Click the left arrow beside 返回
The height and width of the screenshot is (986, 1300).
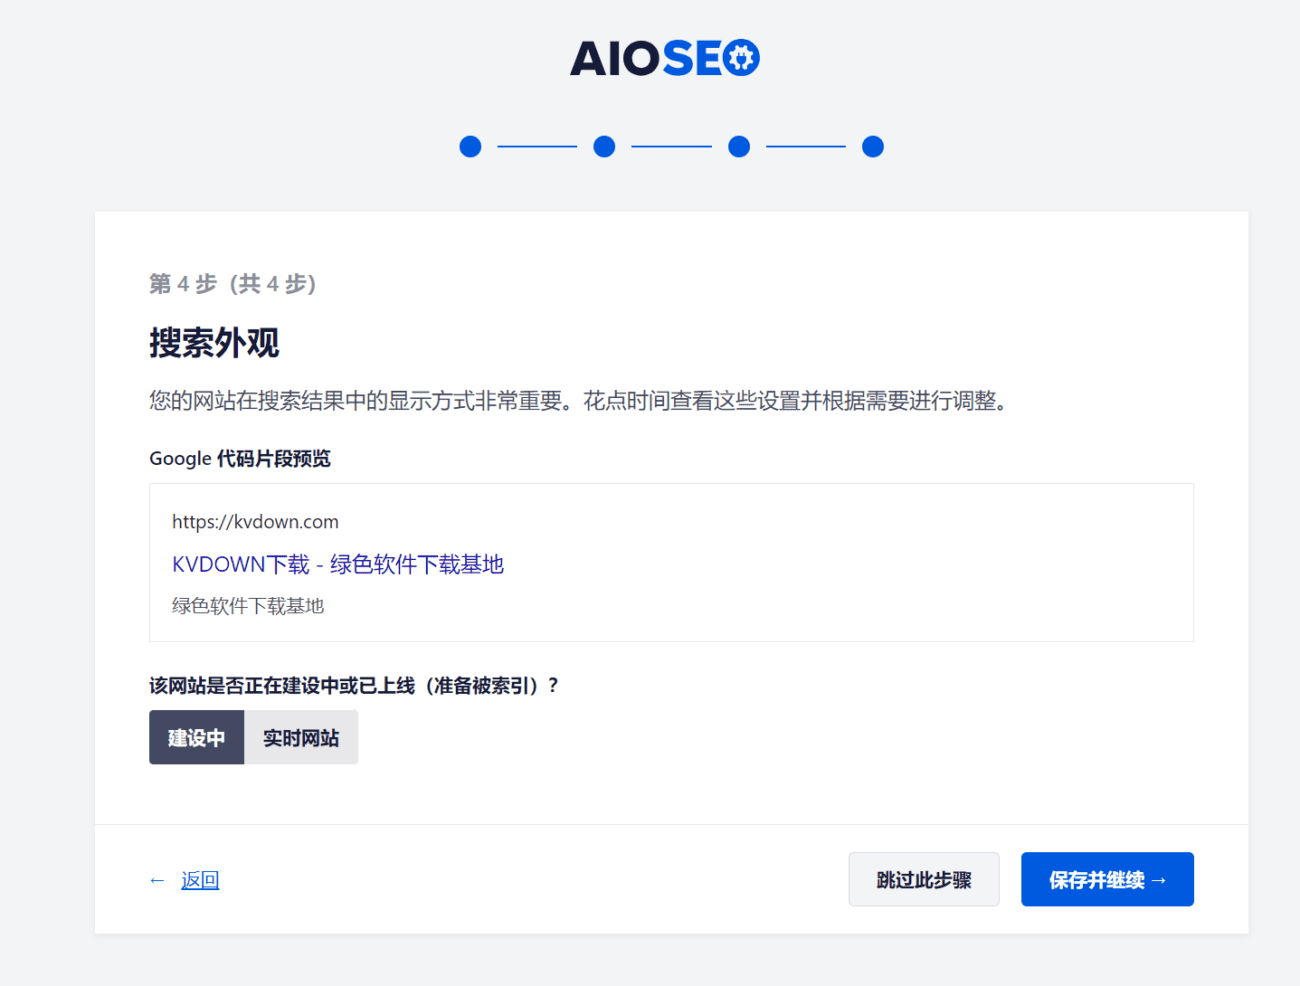(157, 879)
